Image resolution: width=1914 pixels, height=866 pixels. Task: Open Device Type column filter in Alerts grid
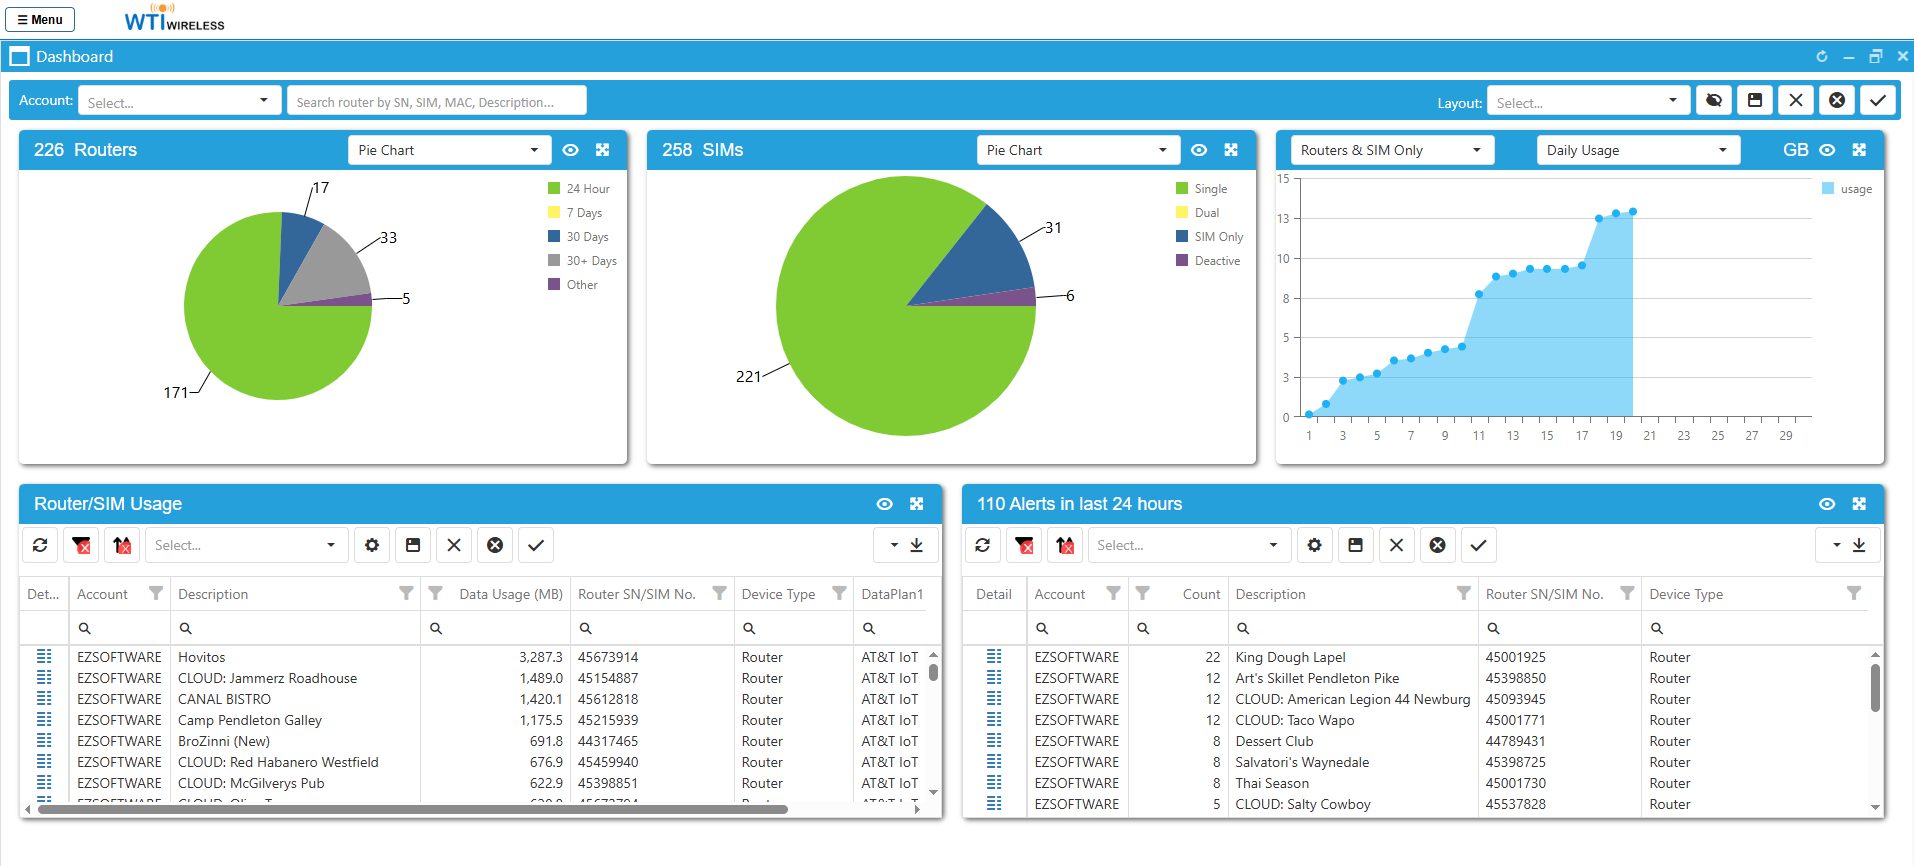point(1854,593)
